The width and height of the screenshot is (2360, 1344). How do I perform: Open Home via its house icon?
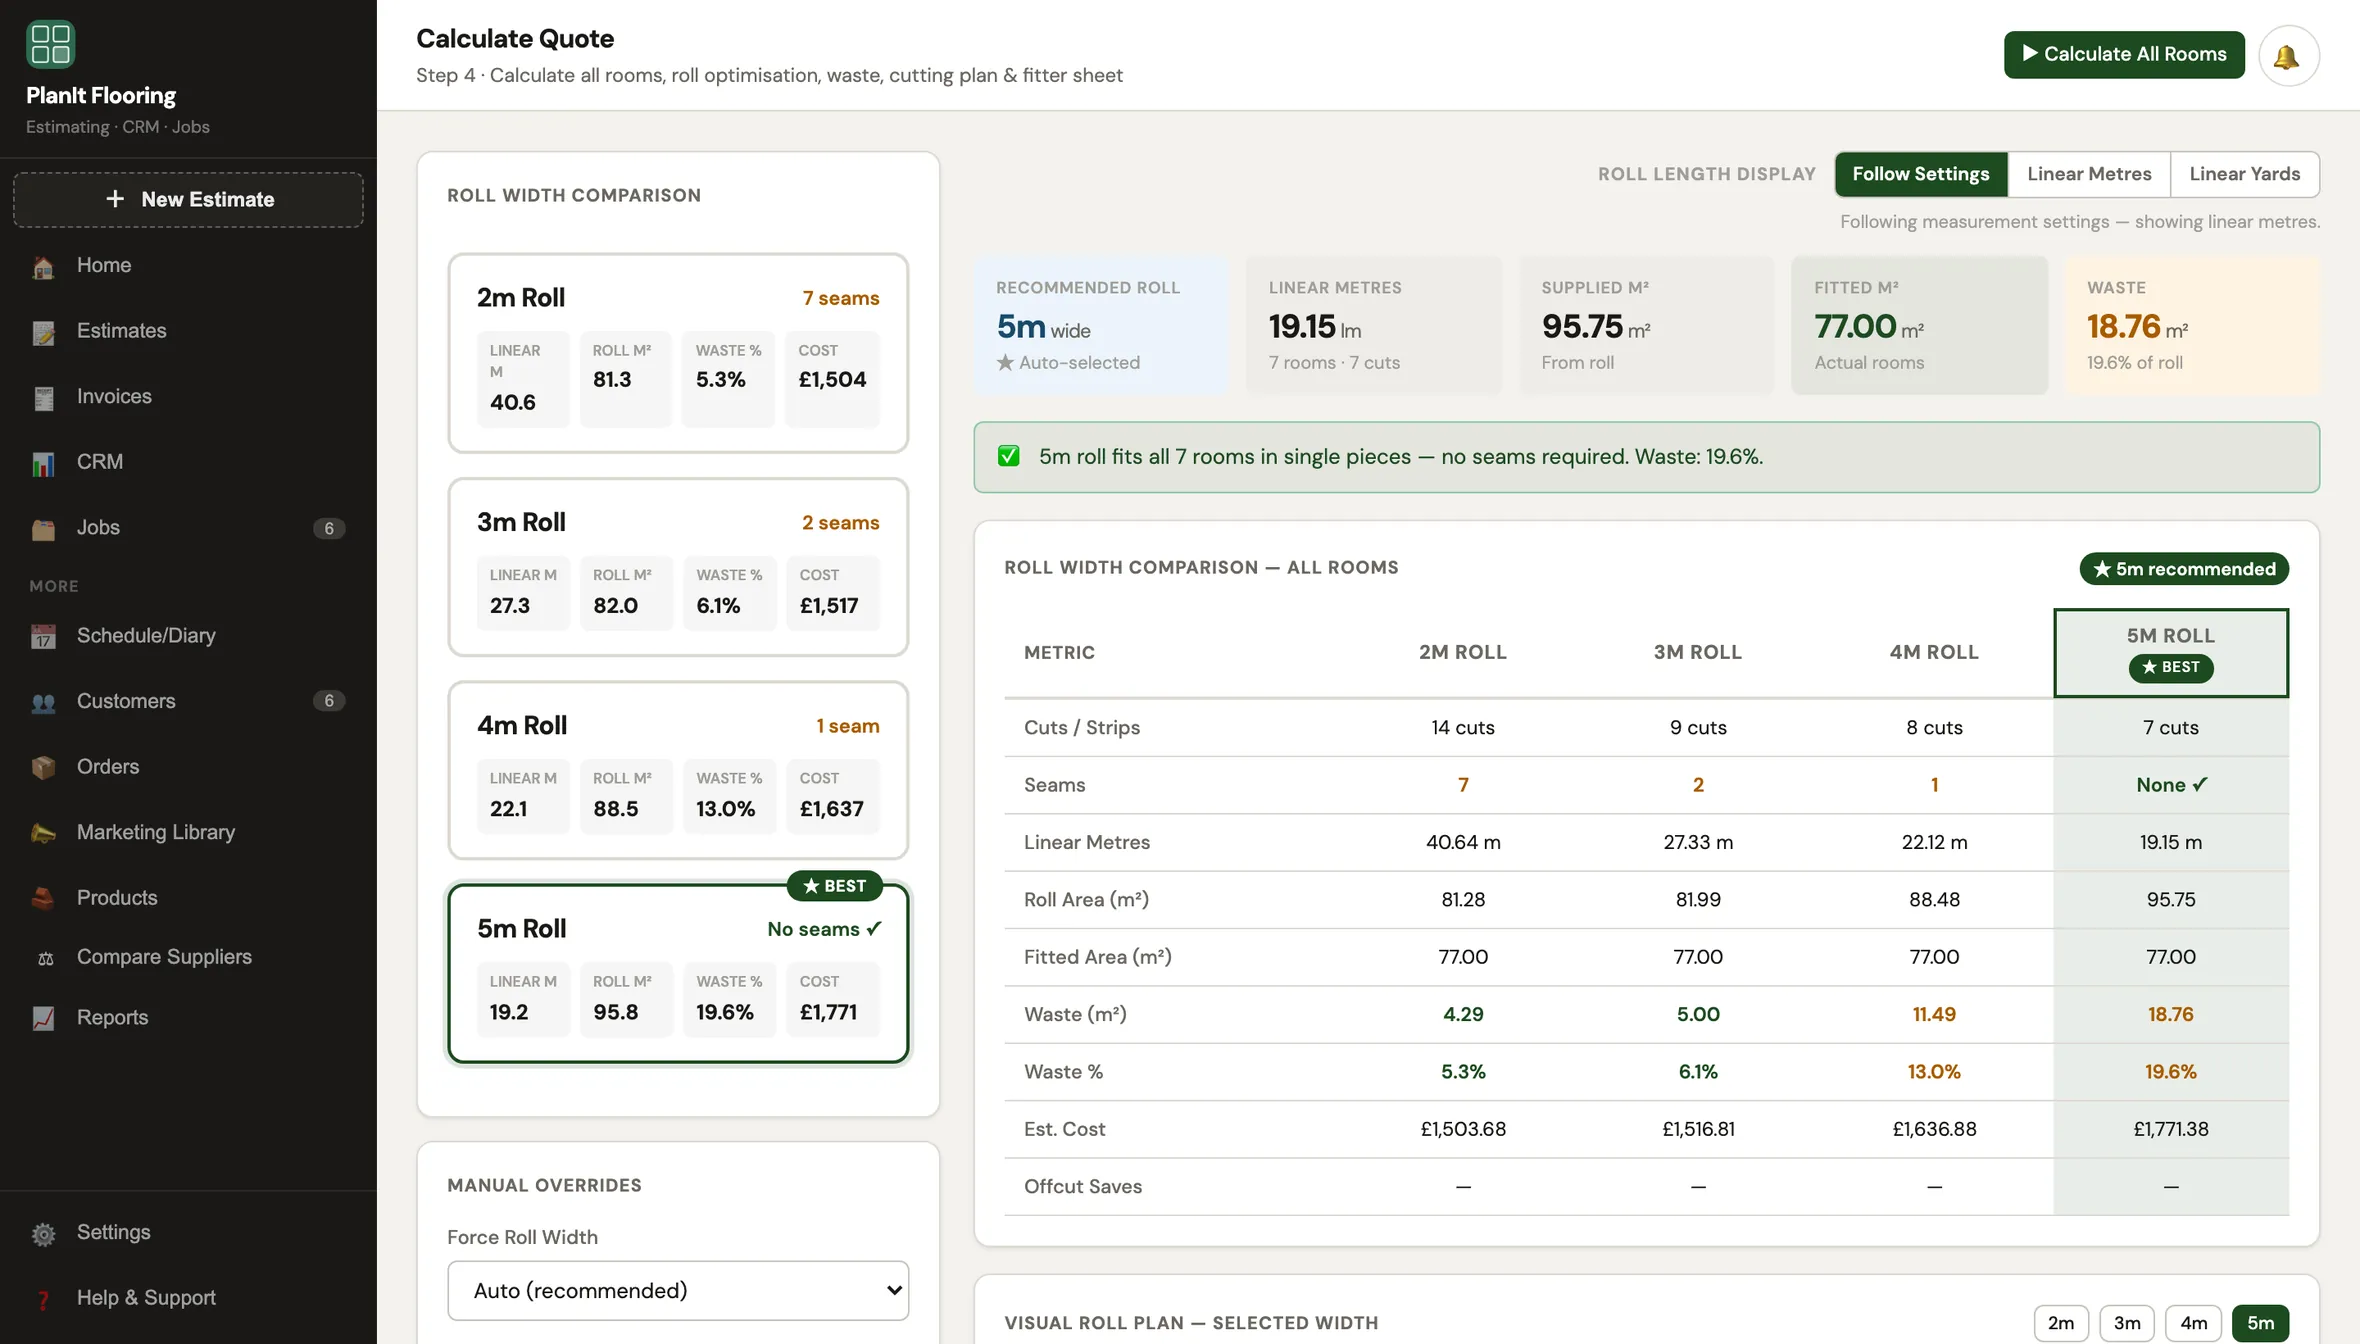[x=43, y=266]
